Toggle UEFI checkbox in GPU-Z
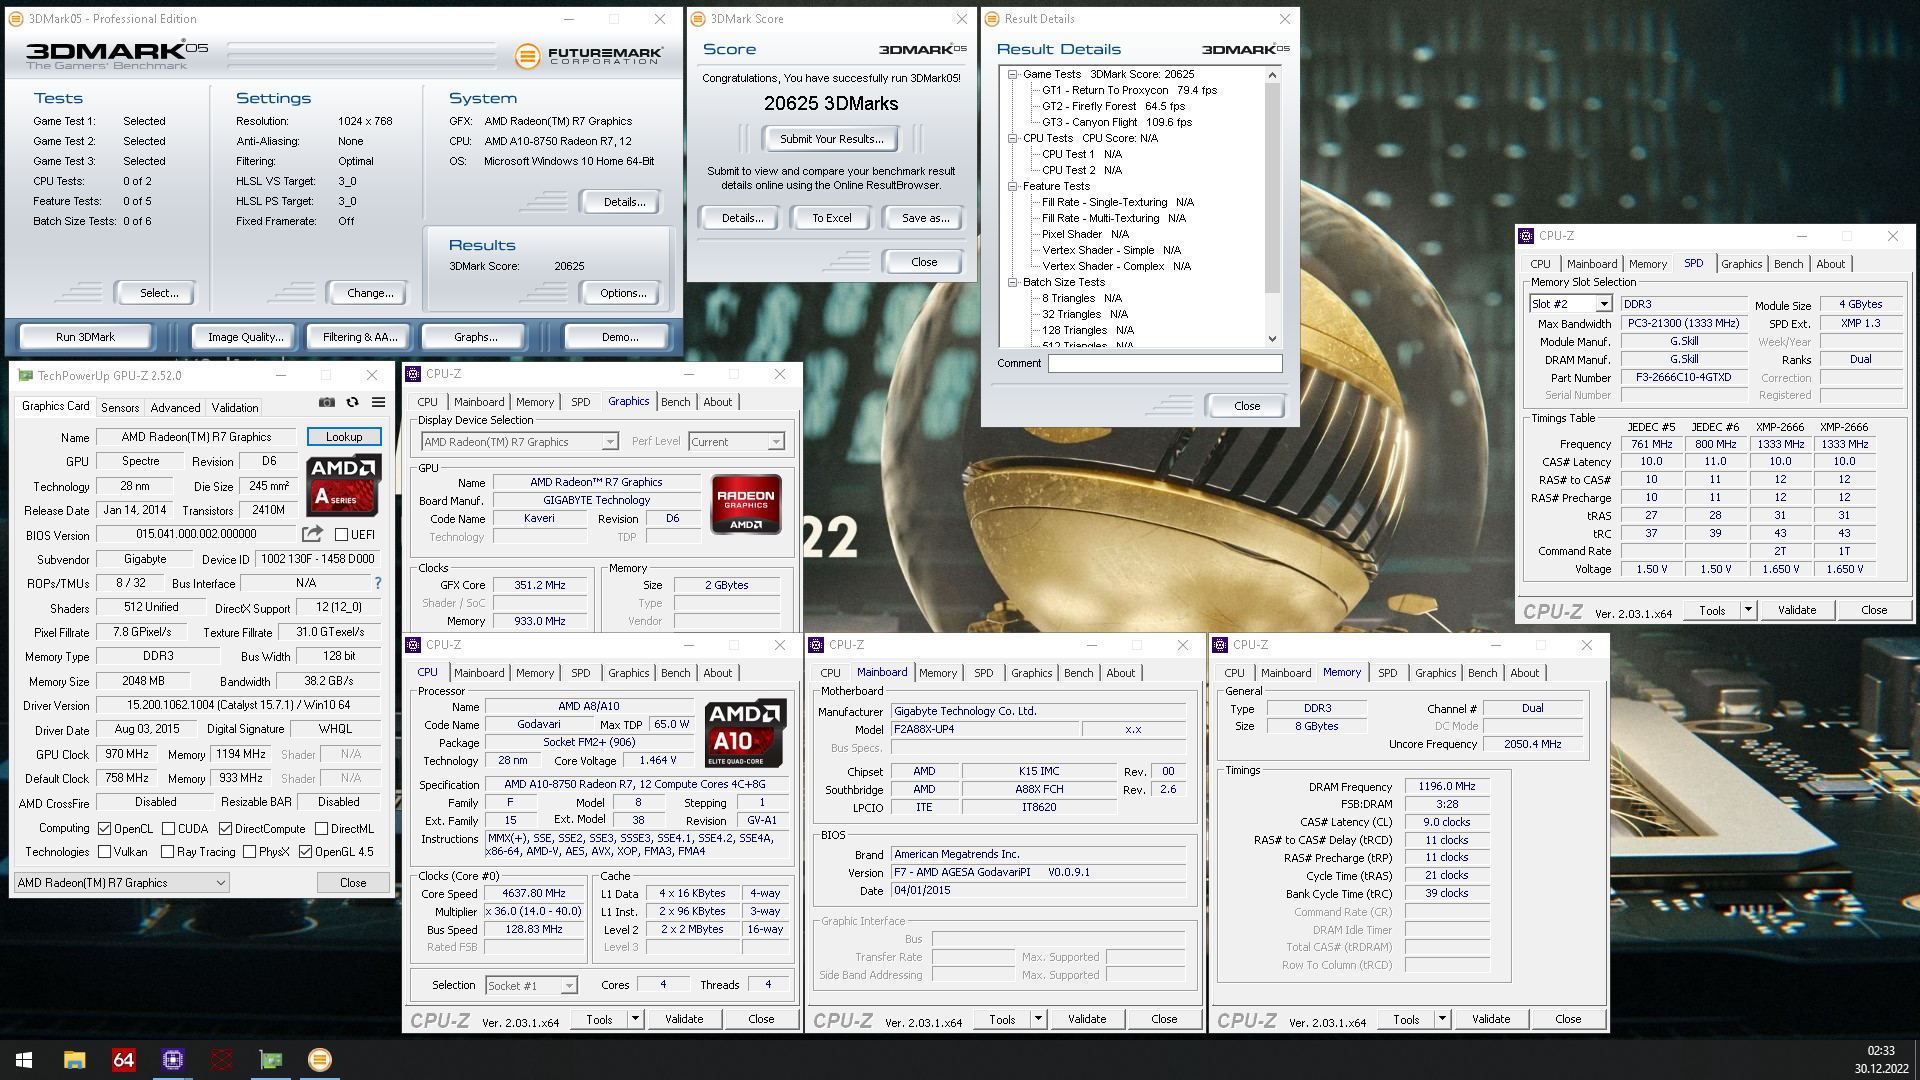Screen dimensions: 1920x1080 (x=341, y=535)
